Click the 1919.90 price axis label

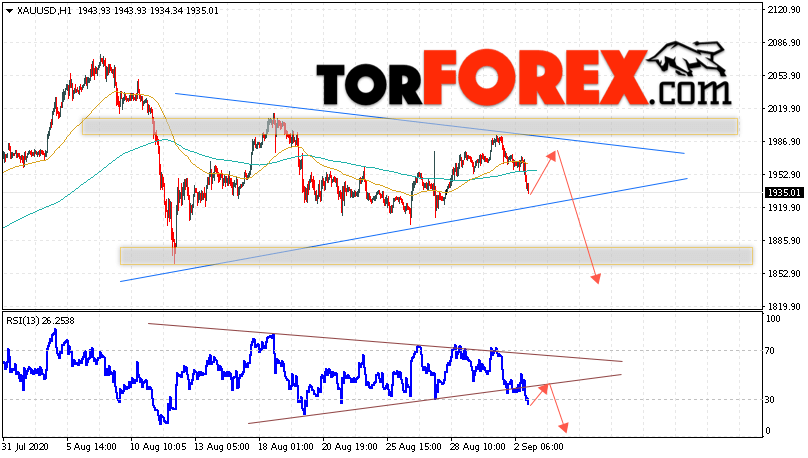[x=784, y=208]
